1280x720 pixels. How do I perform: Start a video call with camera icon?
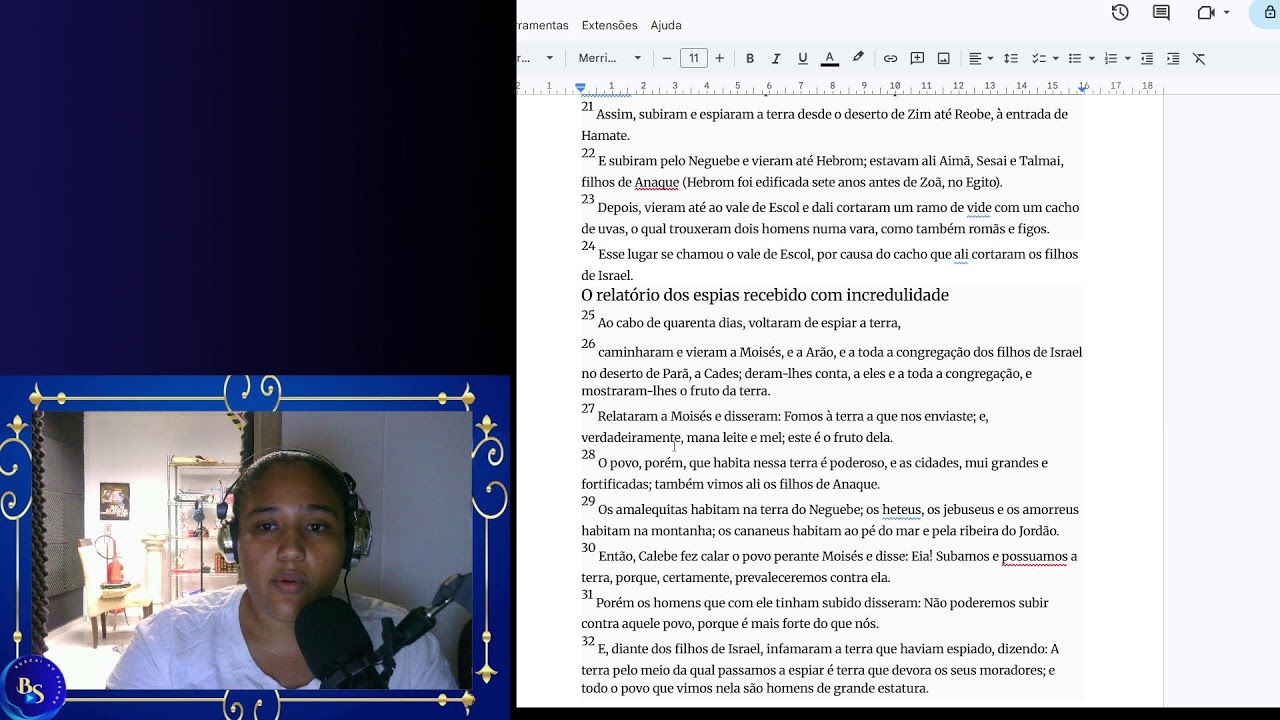tap(1206, 13)
